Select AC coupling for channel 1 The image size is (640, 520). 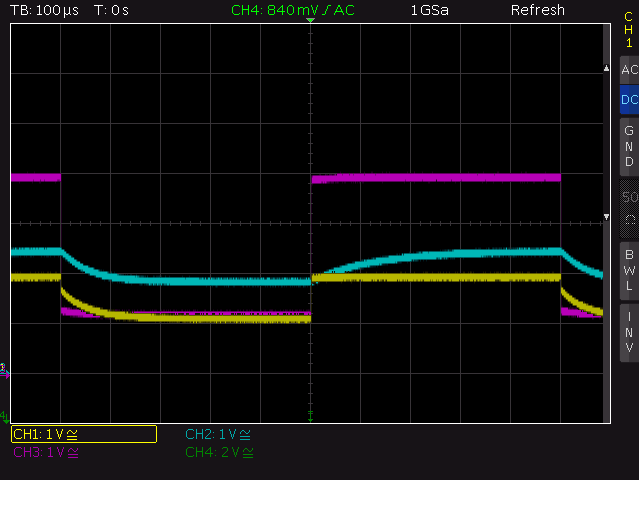(629, 70)
